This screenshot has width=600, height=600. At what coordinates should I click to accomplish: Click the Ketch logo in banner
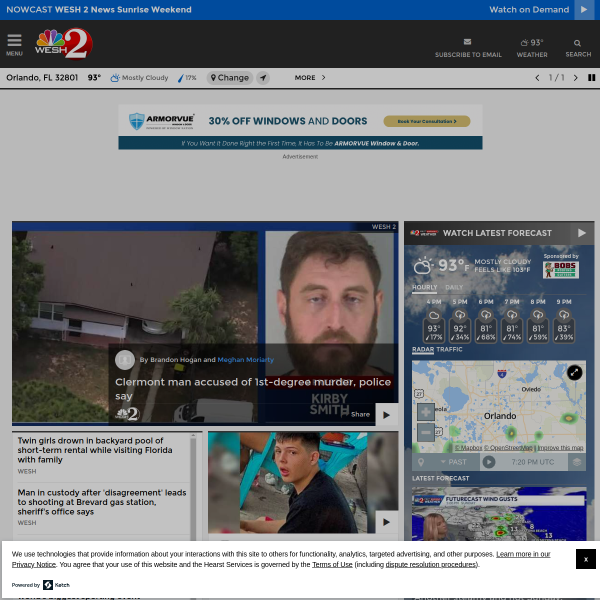click(56, 585)
